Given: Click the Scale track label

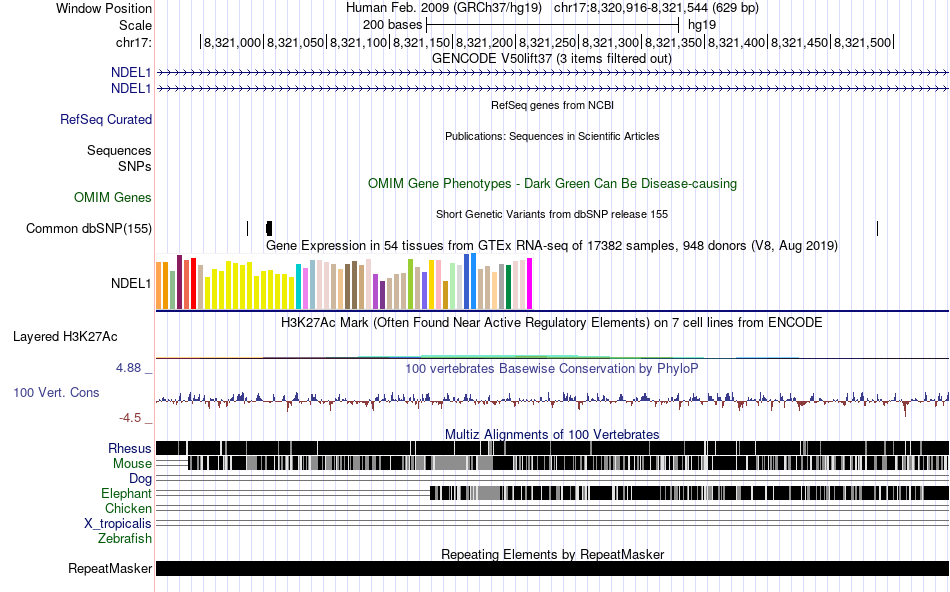Looking at the screenshot, I should (x=135, y=25).
